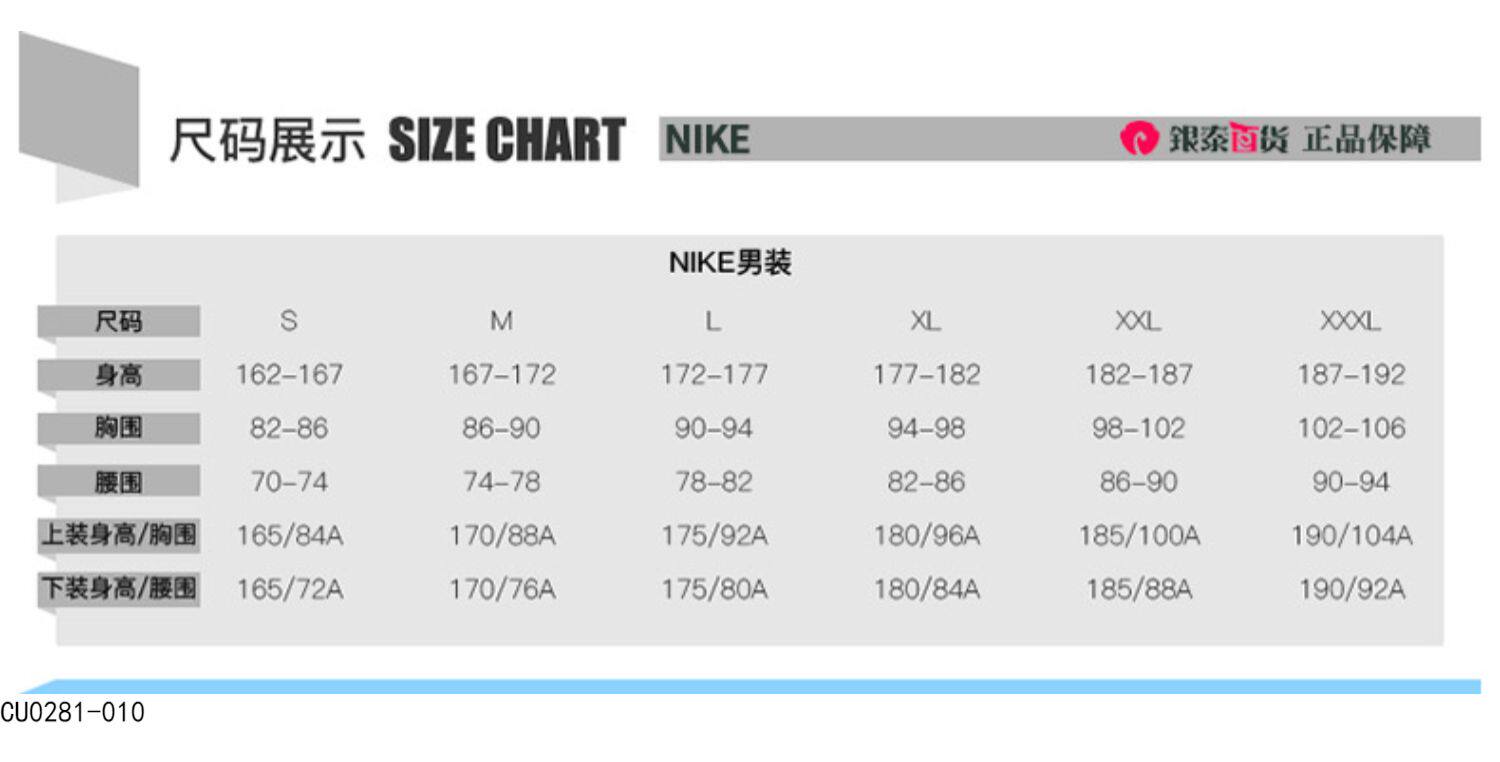Select the 腰围 row label
Image resolution: width=1500 pixels, height=762 pixels.
click(119, 483)
